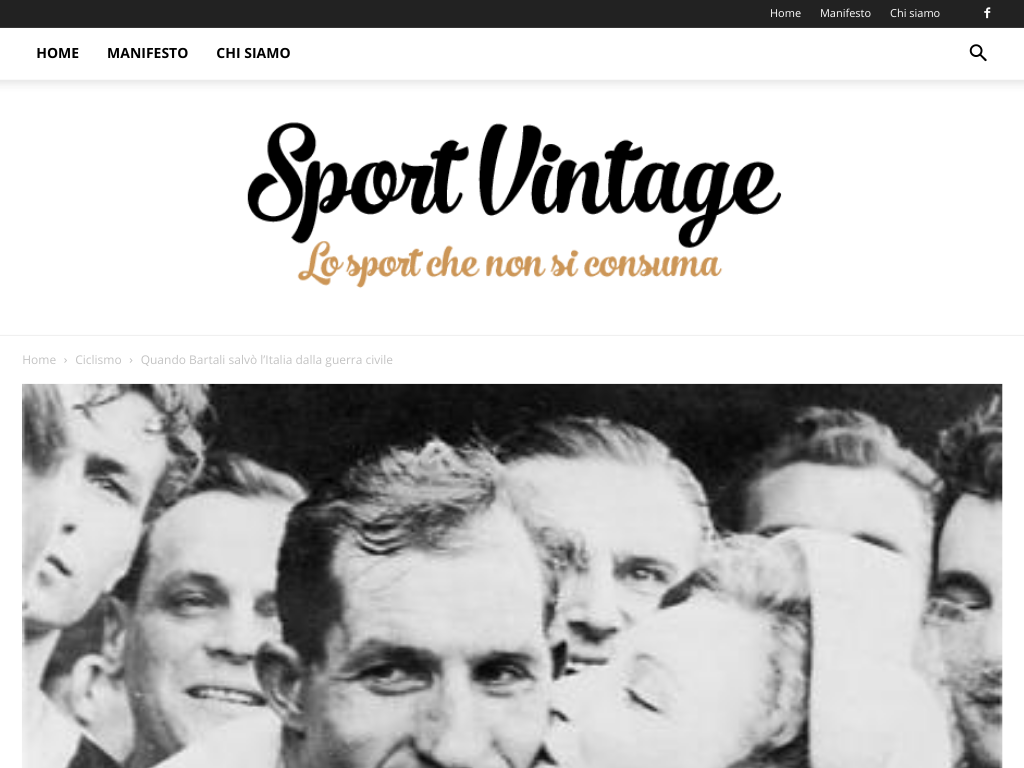This screenshot has height=768, width=1024.
Task: Open MANIFESTO in main navigation
Action: click(x=148, y=53)
